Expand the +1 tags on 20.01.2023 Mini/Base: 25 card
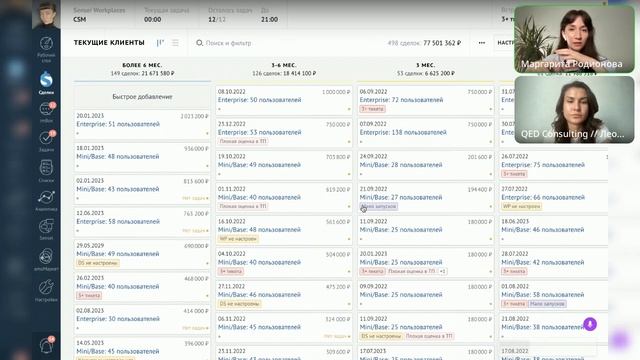The width and height of the screenshot is (640, 360). coord(443,271)
